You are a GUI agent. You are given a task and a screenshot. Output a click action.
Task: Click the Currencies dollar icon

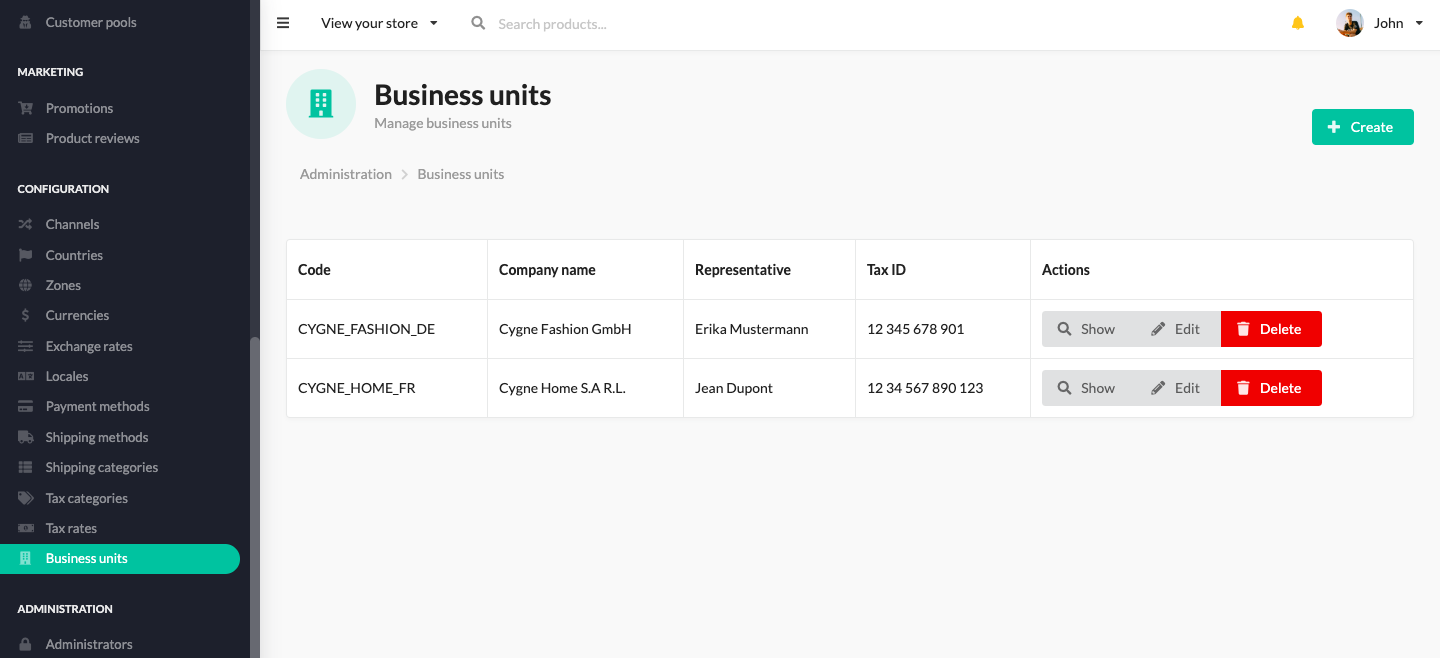[x=26, y=315]
